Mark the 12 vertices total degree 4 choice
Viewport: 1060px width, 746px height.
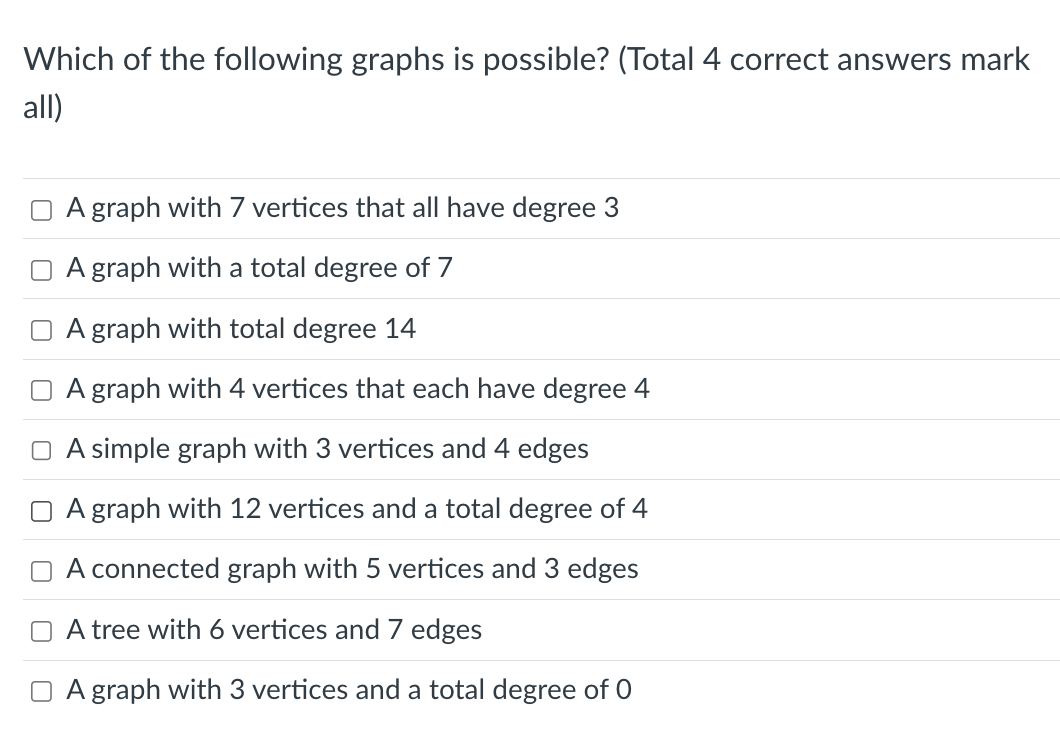41,510
